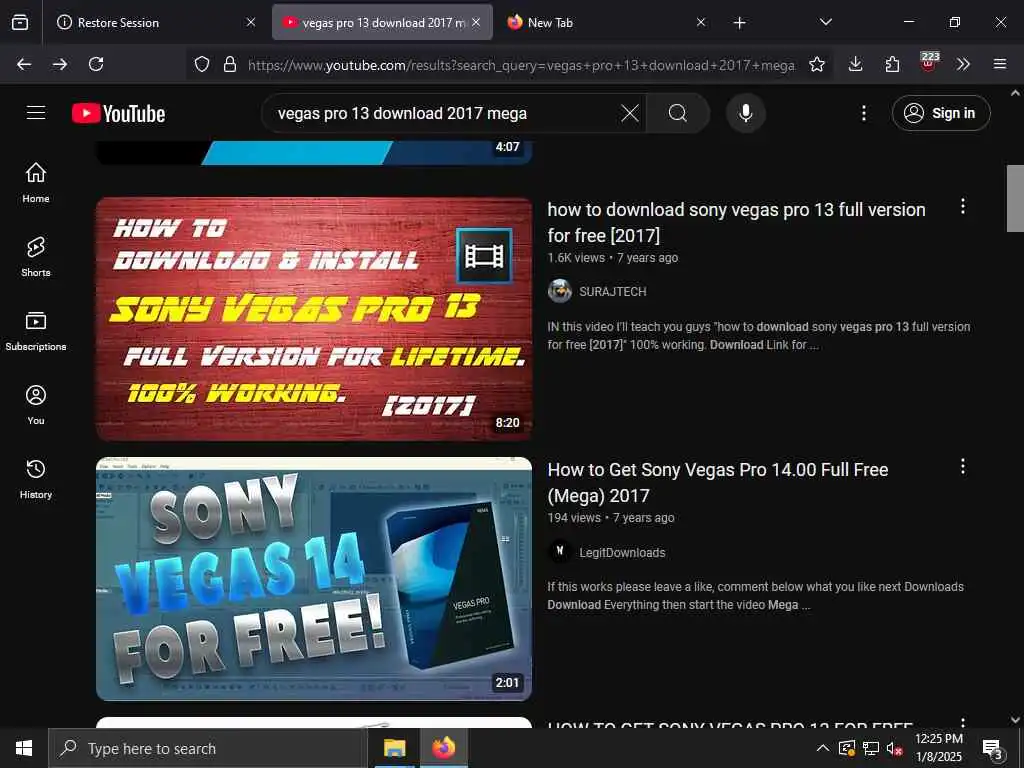
Task: Go forward one page in Firefox
Action: coord(60,64)
